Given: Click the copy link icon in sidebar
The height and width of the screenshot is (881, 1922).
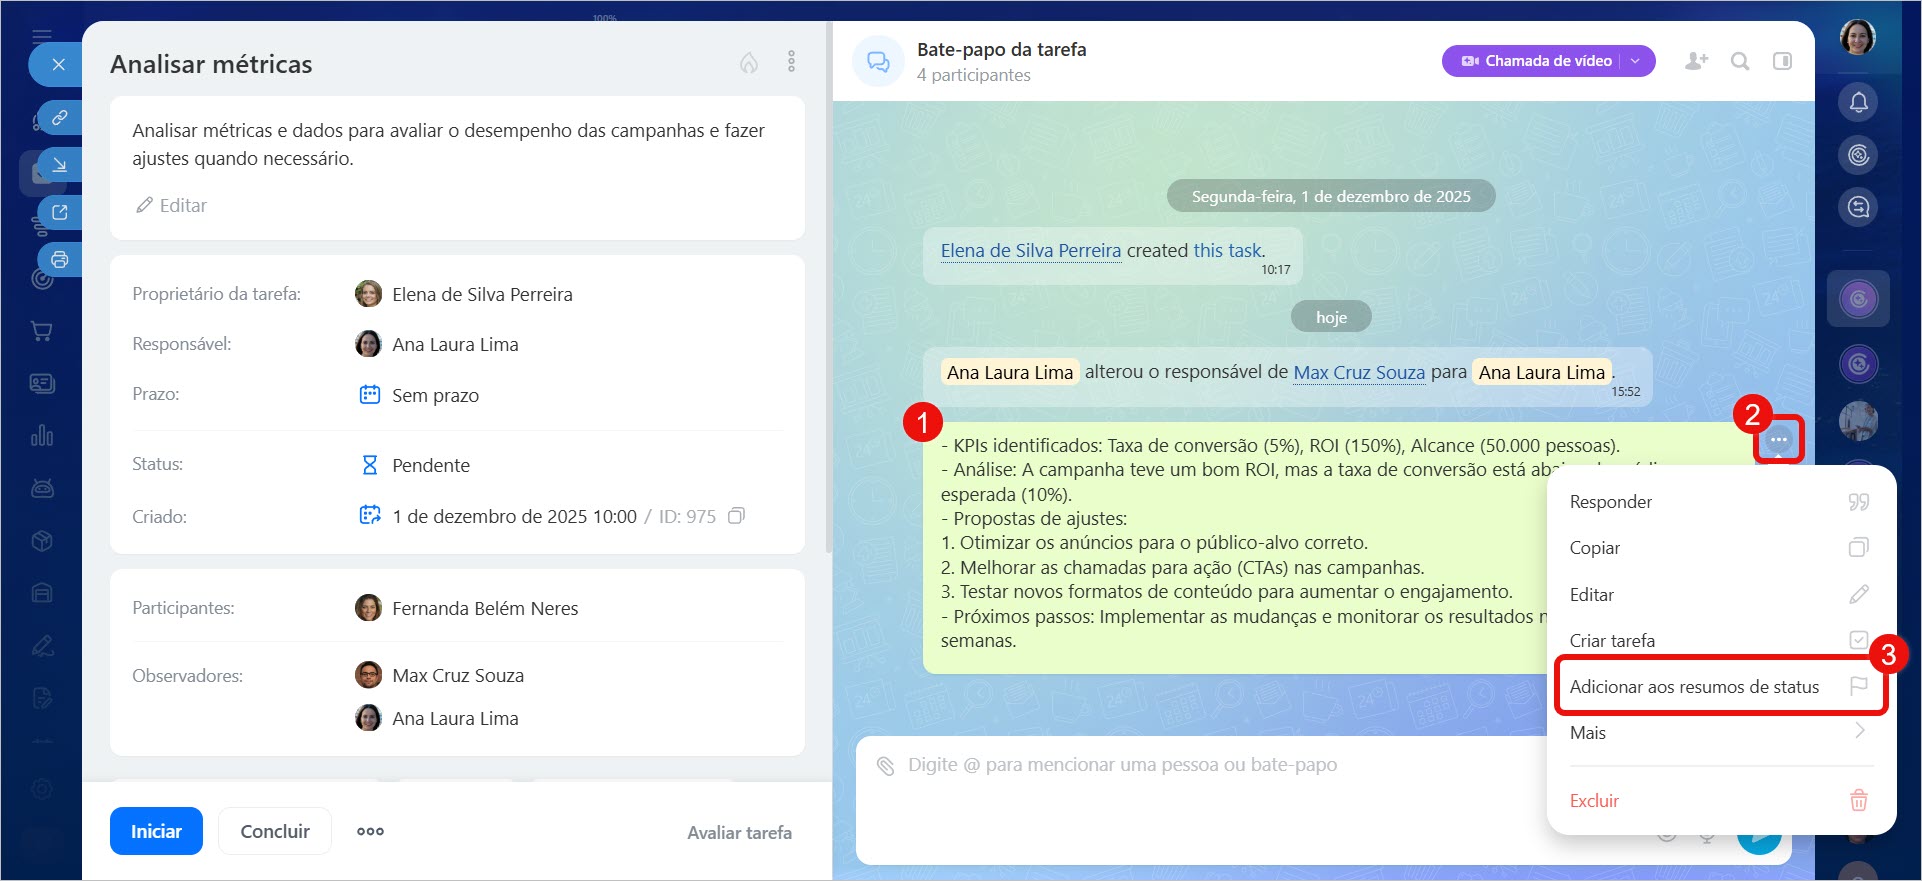Looking at the screenshot, I should (60, 118).
